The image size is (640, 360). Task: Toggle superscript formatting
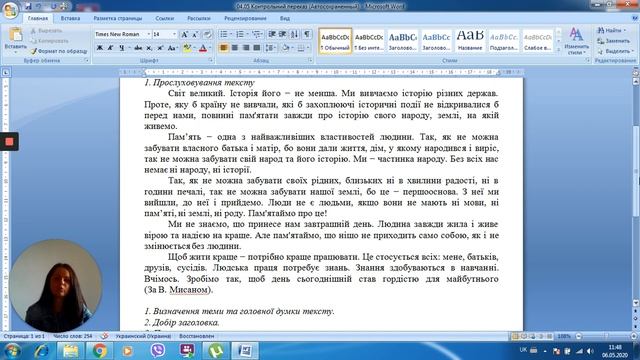[160, 48]
